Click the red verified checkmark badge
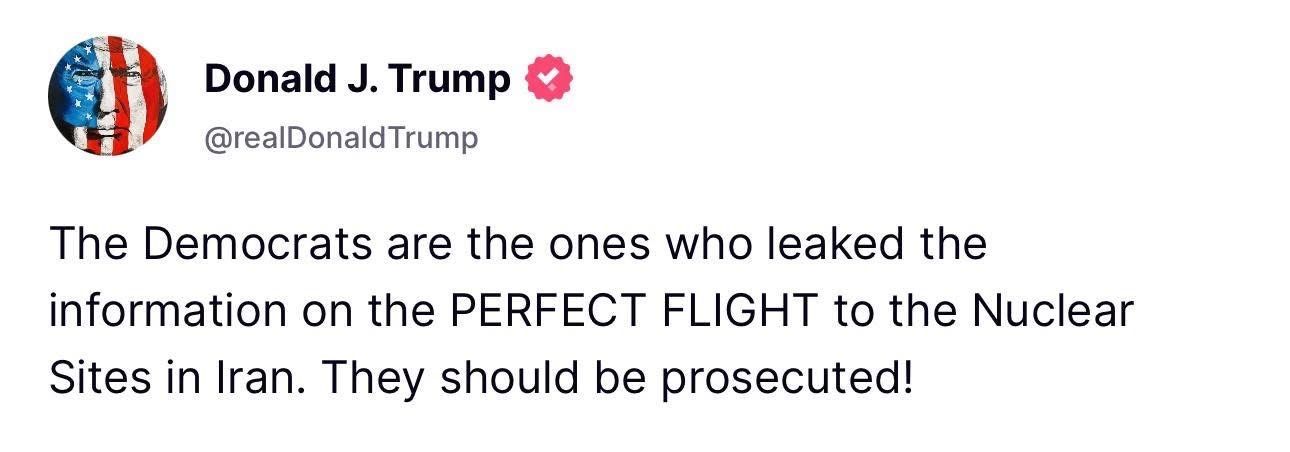This screenshot has height=452, width=1290. [549, 79]
